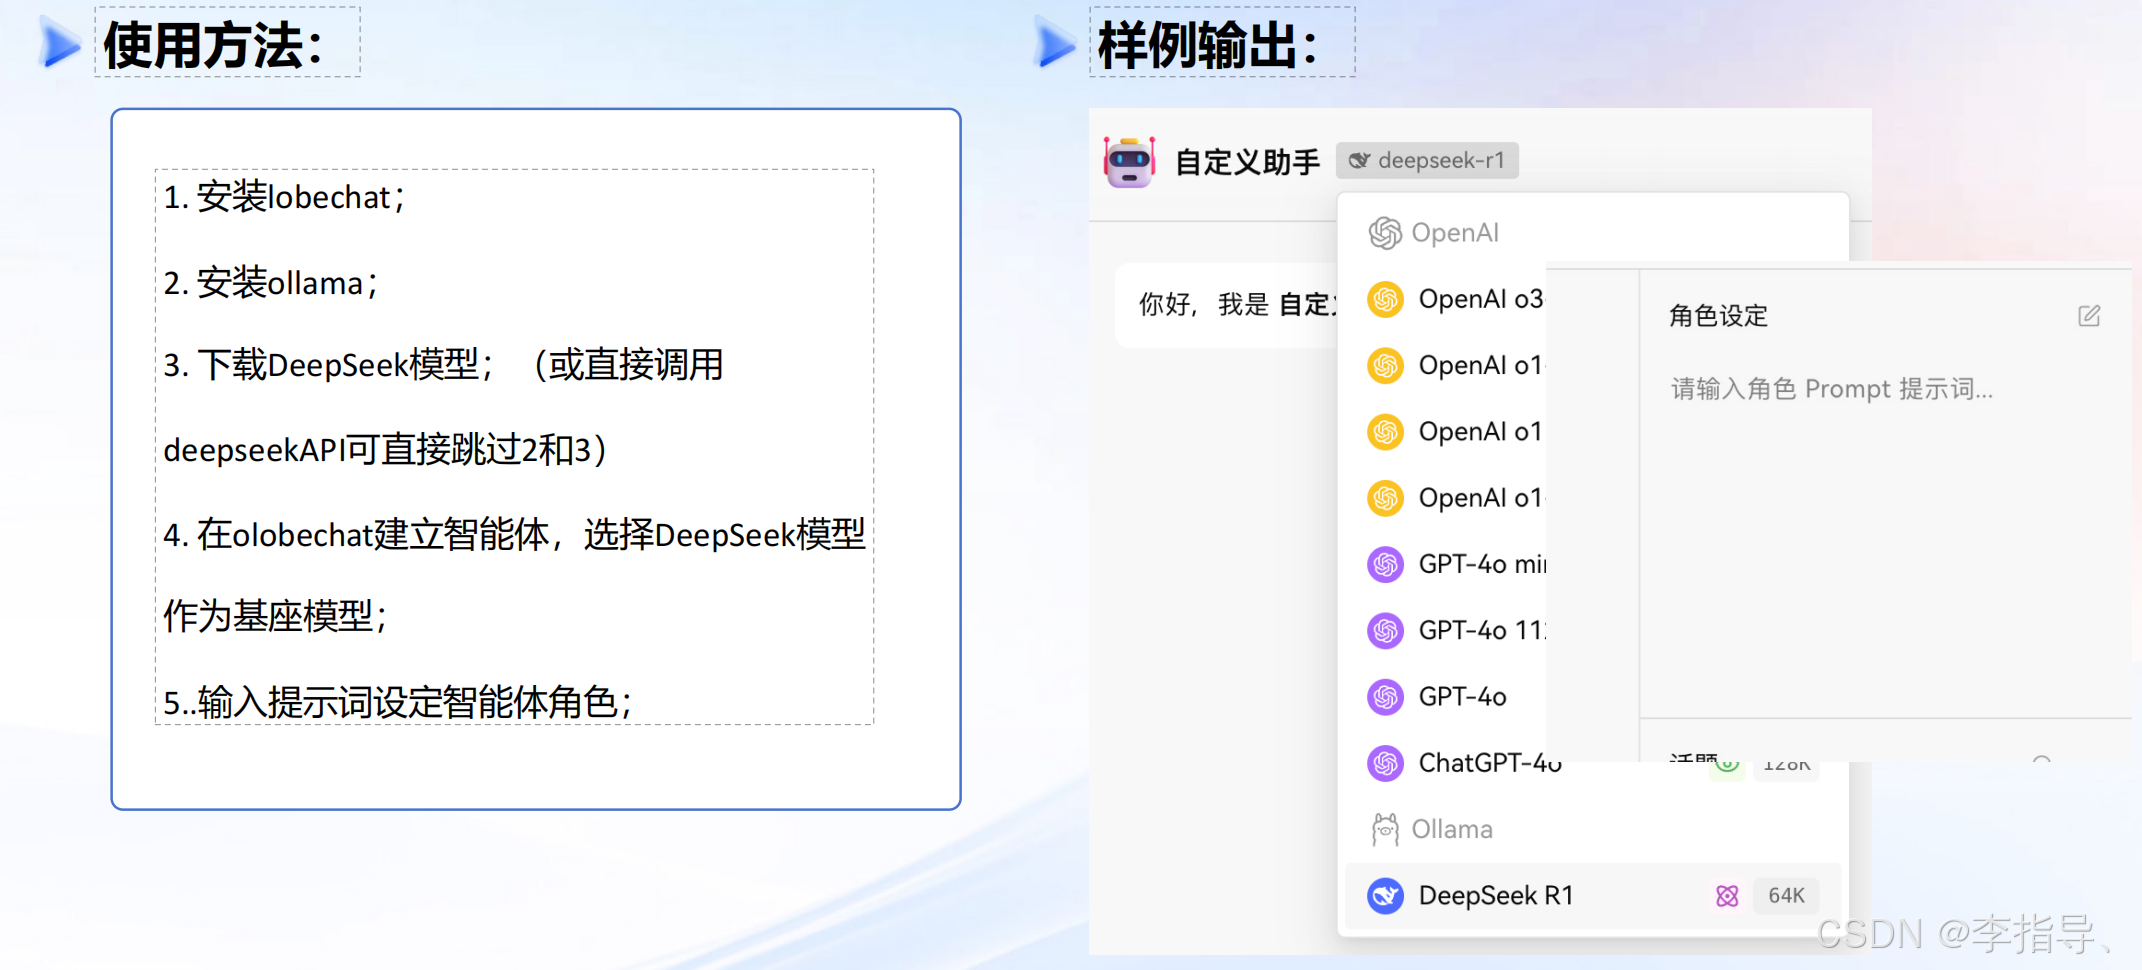Click the purple icon beside ChatGPT-4o
Image resolution: width=2142 pixels, height=970 pixels.
(1385, 763)
